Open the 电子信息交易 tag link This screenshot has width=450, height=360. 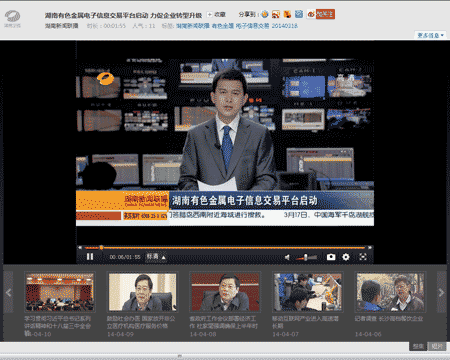[x=252, y=26]
